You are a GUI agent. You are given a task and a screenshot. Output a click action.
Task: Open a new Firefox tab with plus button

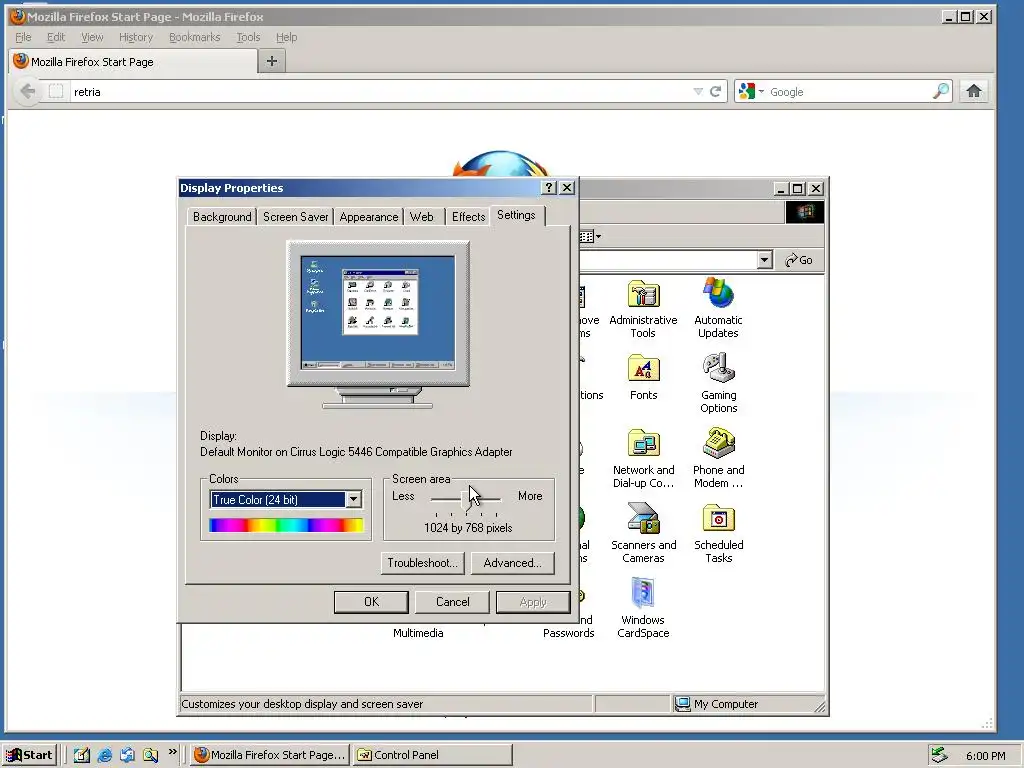272,61
